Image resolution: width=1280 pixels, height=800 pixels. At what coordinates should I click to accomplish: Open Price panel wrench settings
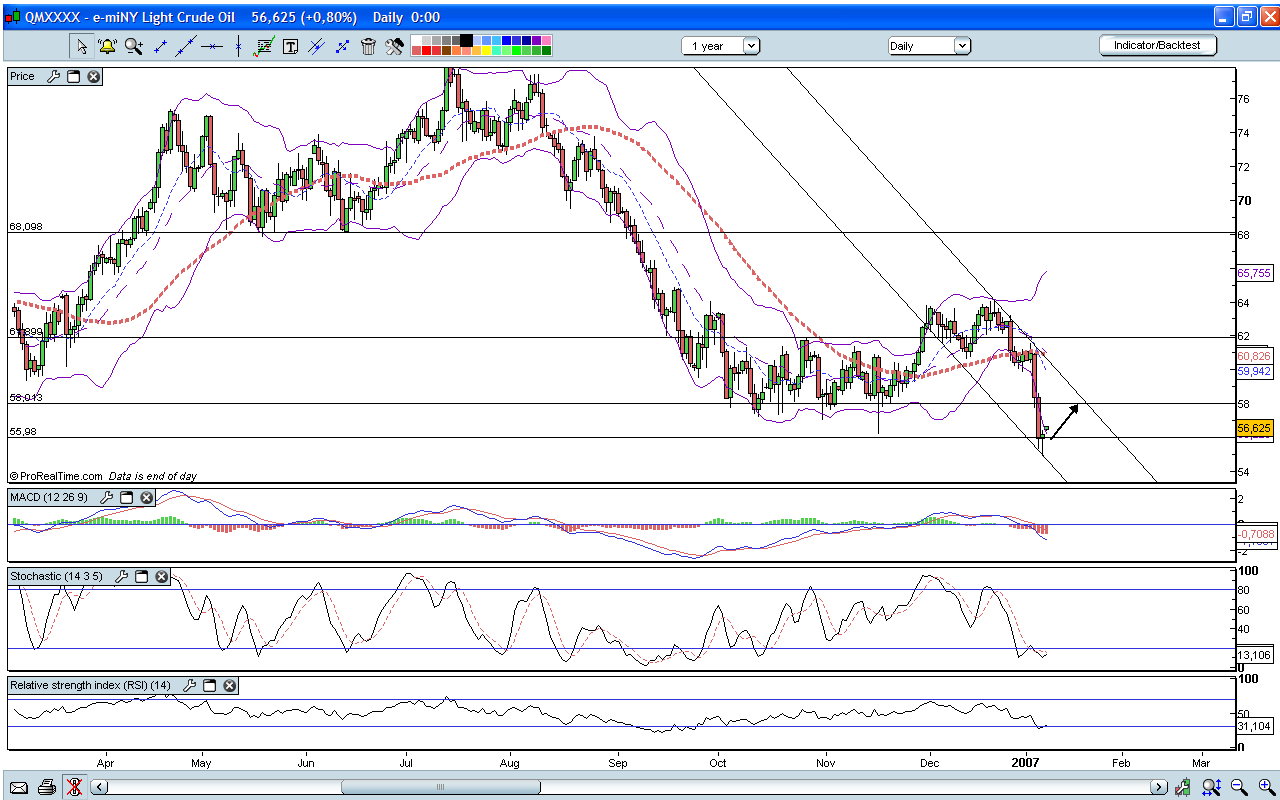[x=54, y=76]
